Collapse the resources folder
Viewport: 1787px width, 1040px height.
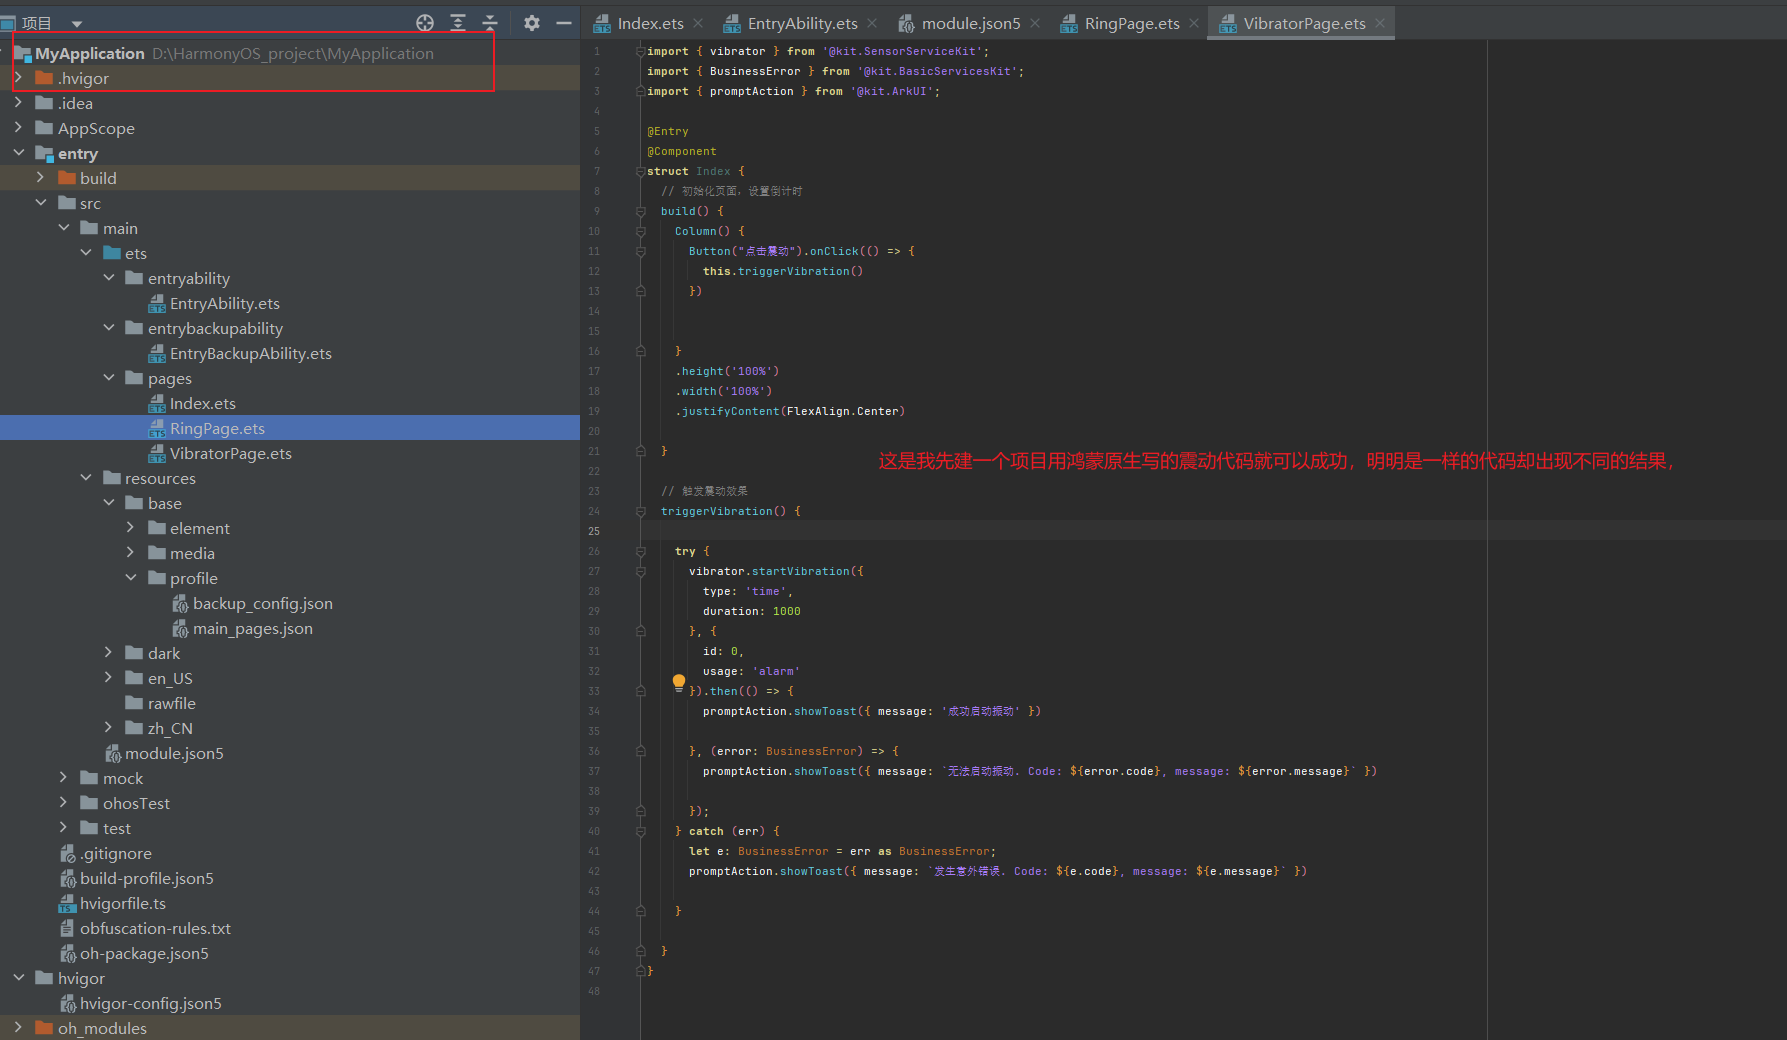point(86,478)
